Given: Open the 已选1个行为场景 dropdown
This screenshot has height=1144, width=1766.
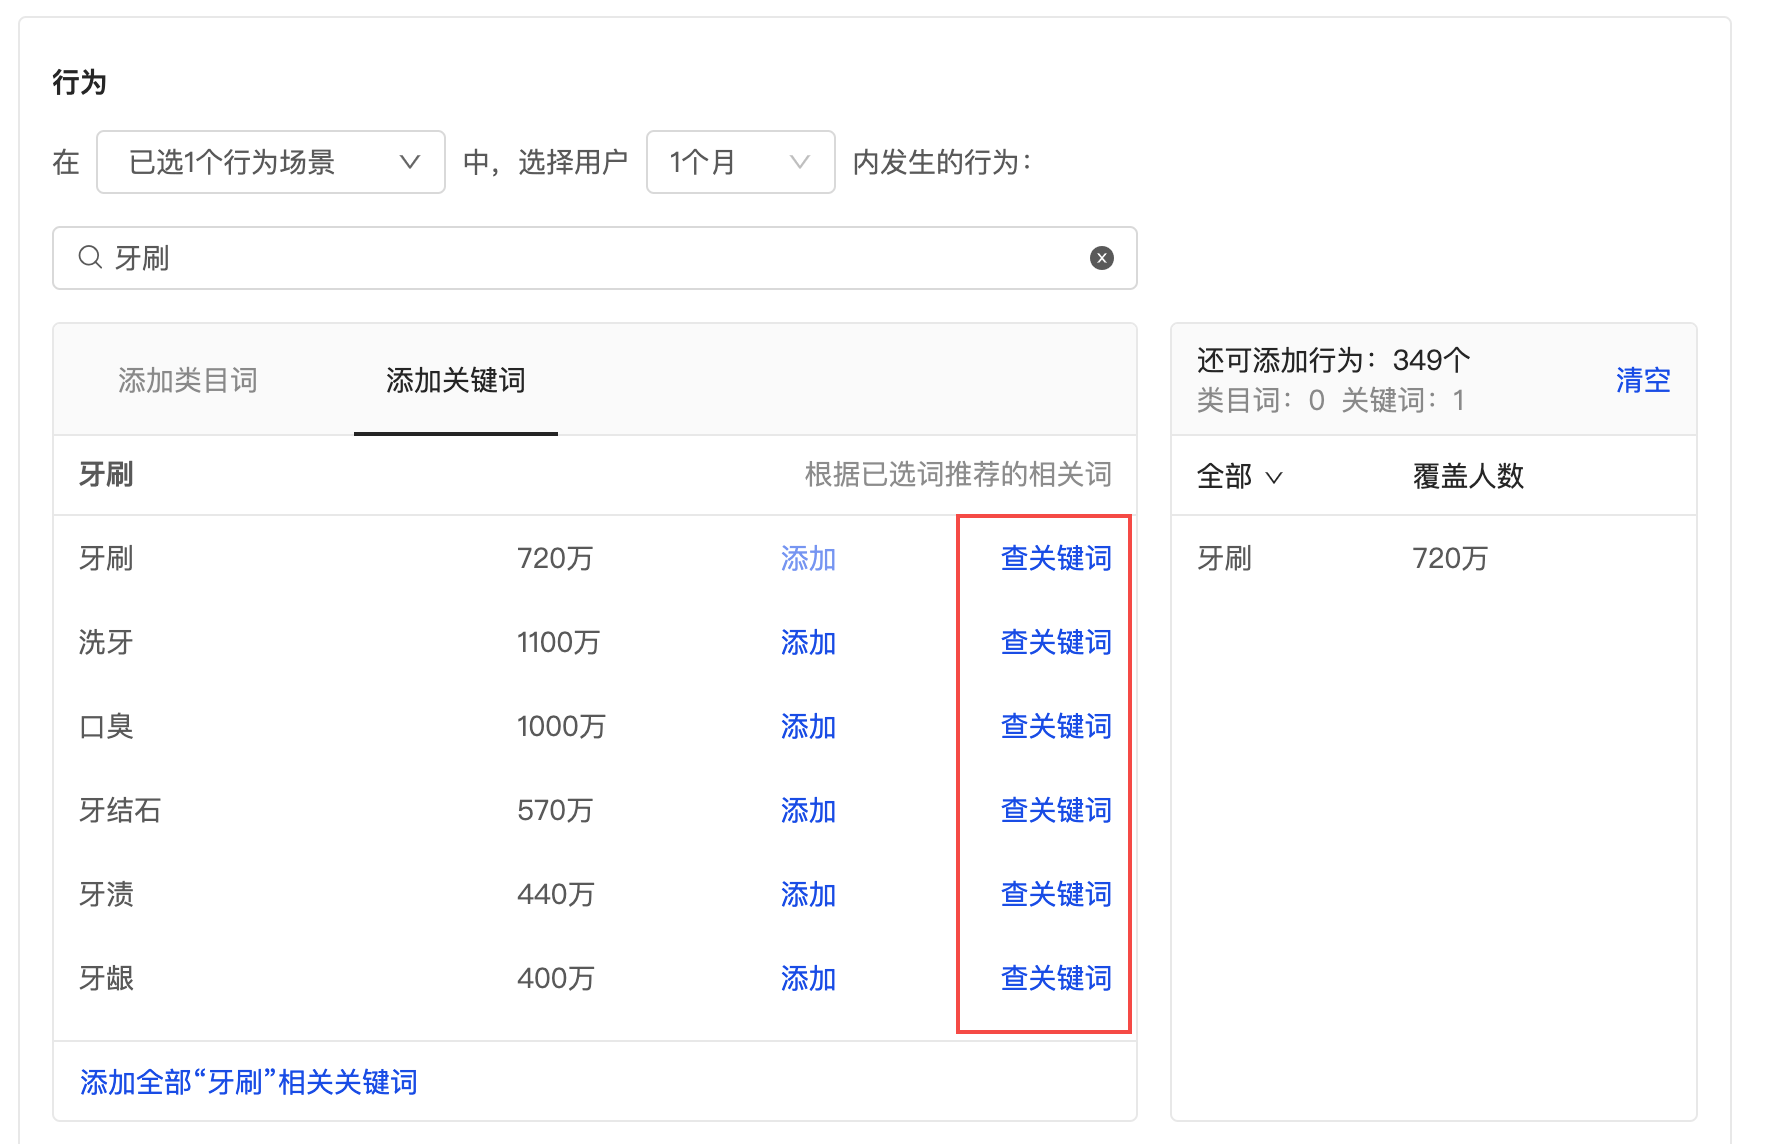Looking at the screenshot, I should 270,162.
